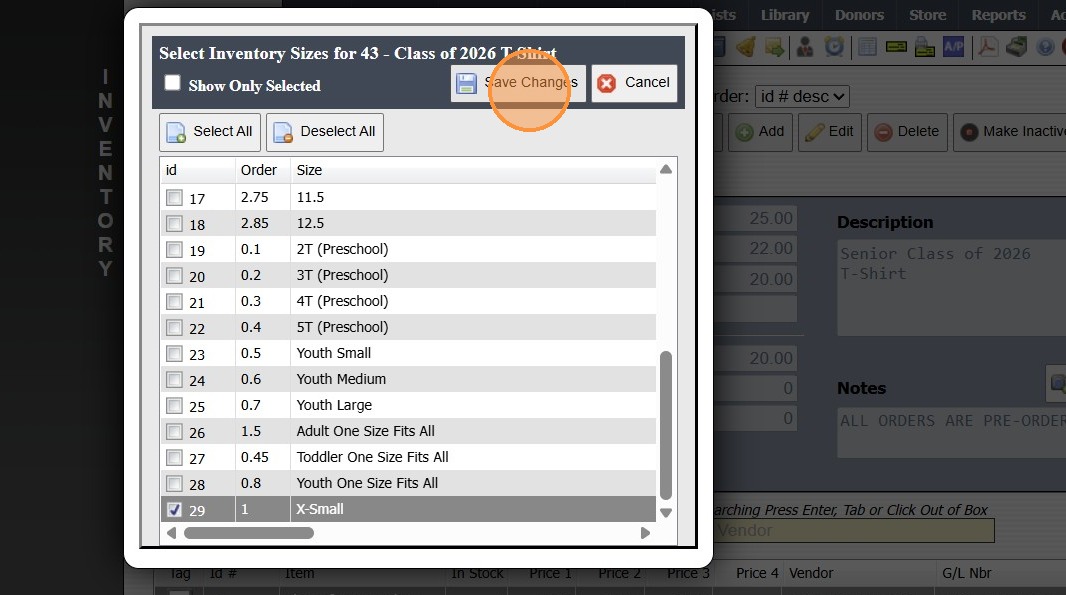Uncheck the X-Small row checkbox

pos(174,509)
